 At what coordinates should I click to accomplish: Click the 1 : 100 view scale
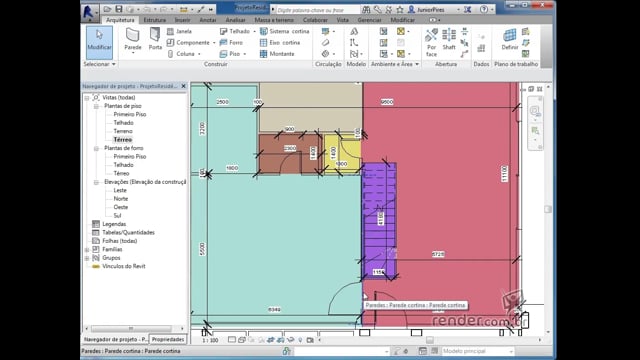click(210, 340)
